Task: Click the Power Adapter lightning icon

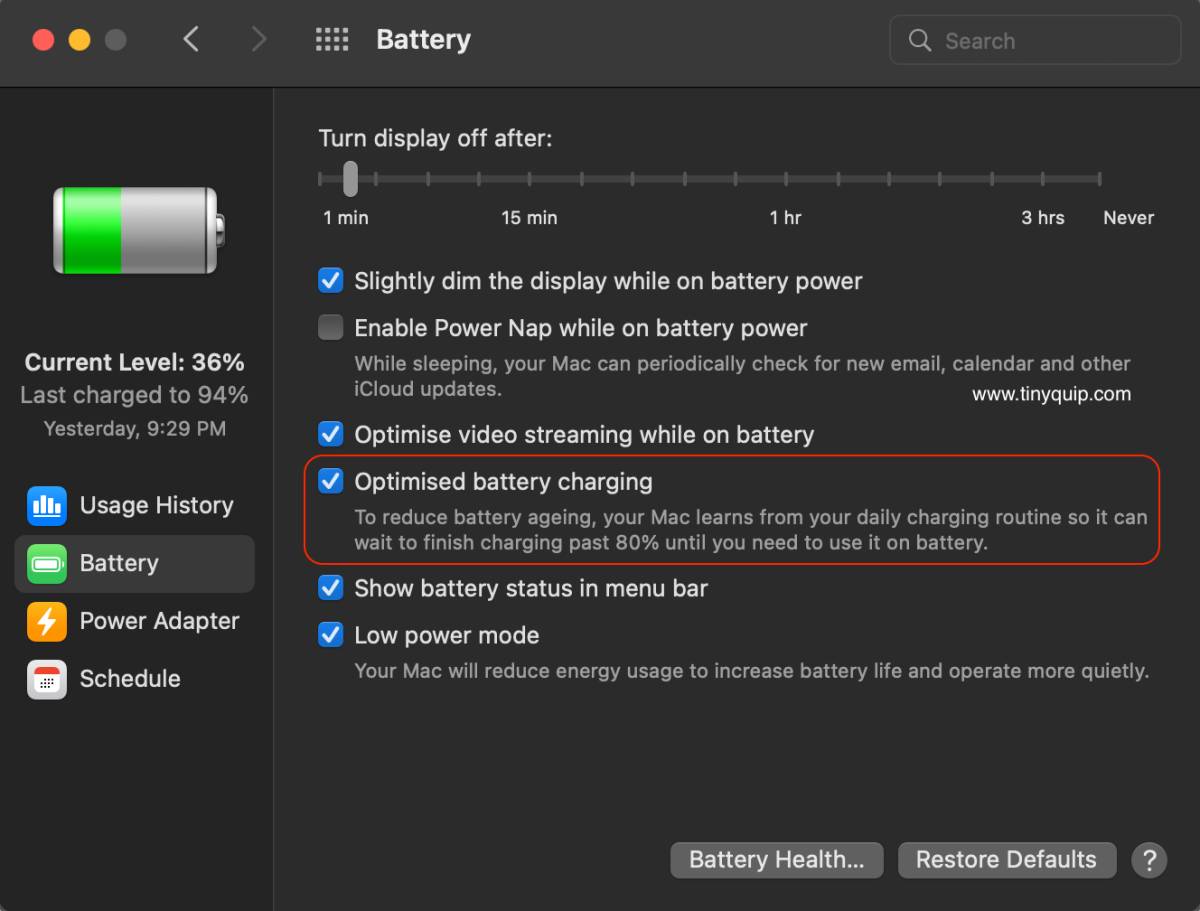Action: pyautogui.click(x=46, y=621)
